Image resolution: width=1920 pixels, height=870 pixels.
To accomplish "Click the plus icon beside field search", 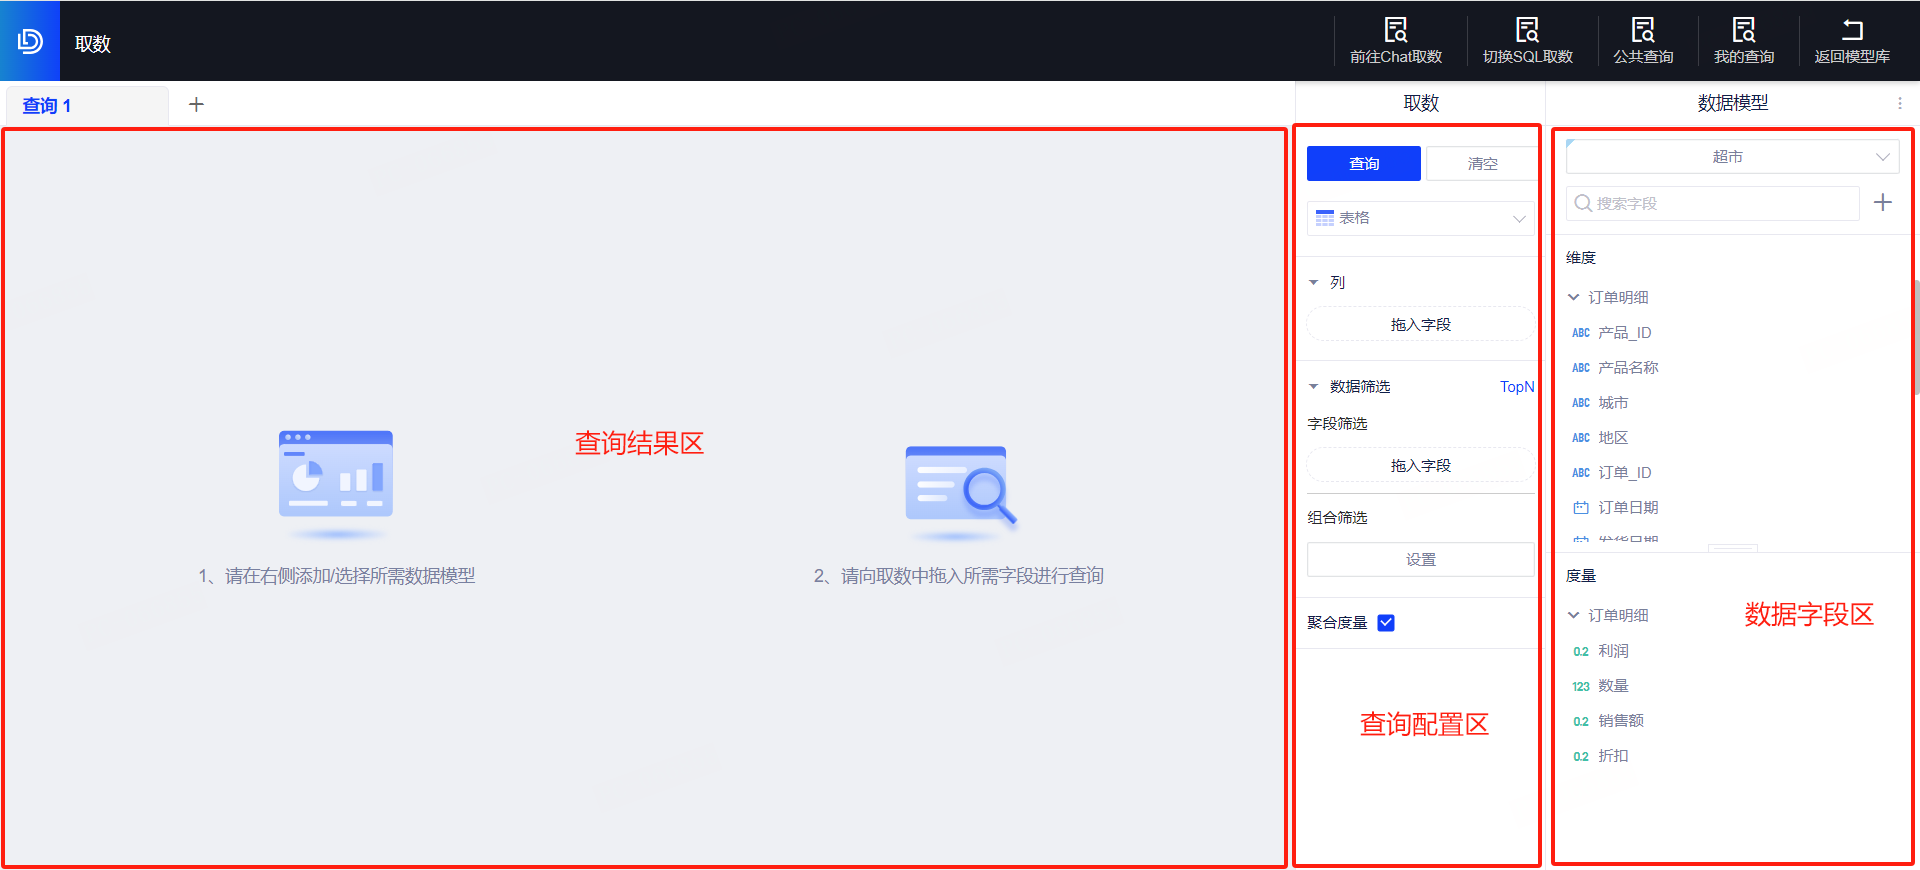I will pos(1883,203).
